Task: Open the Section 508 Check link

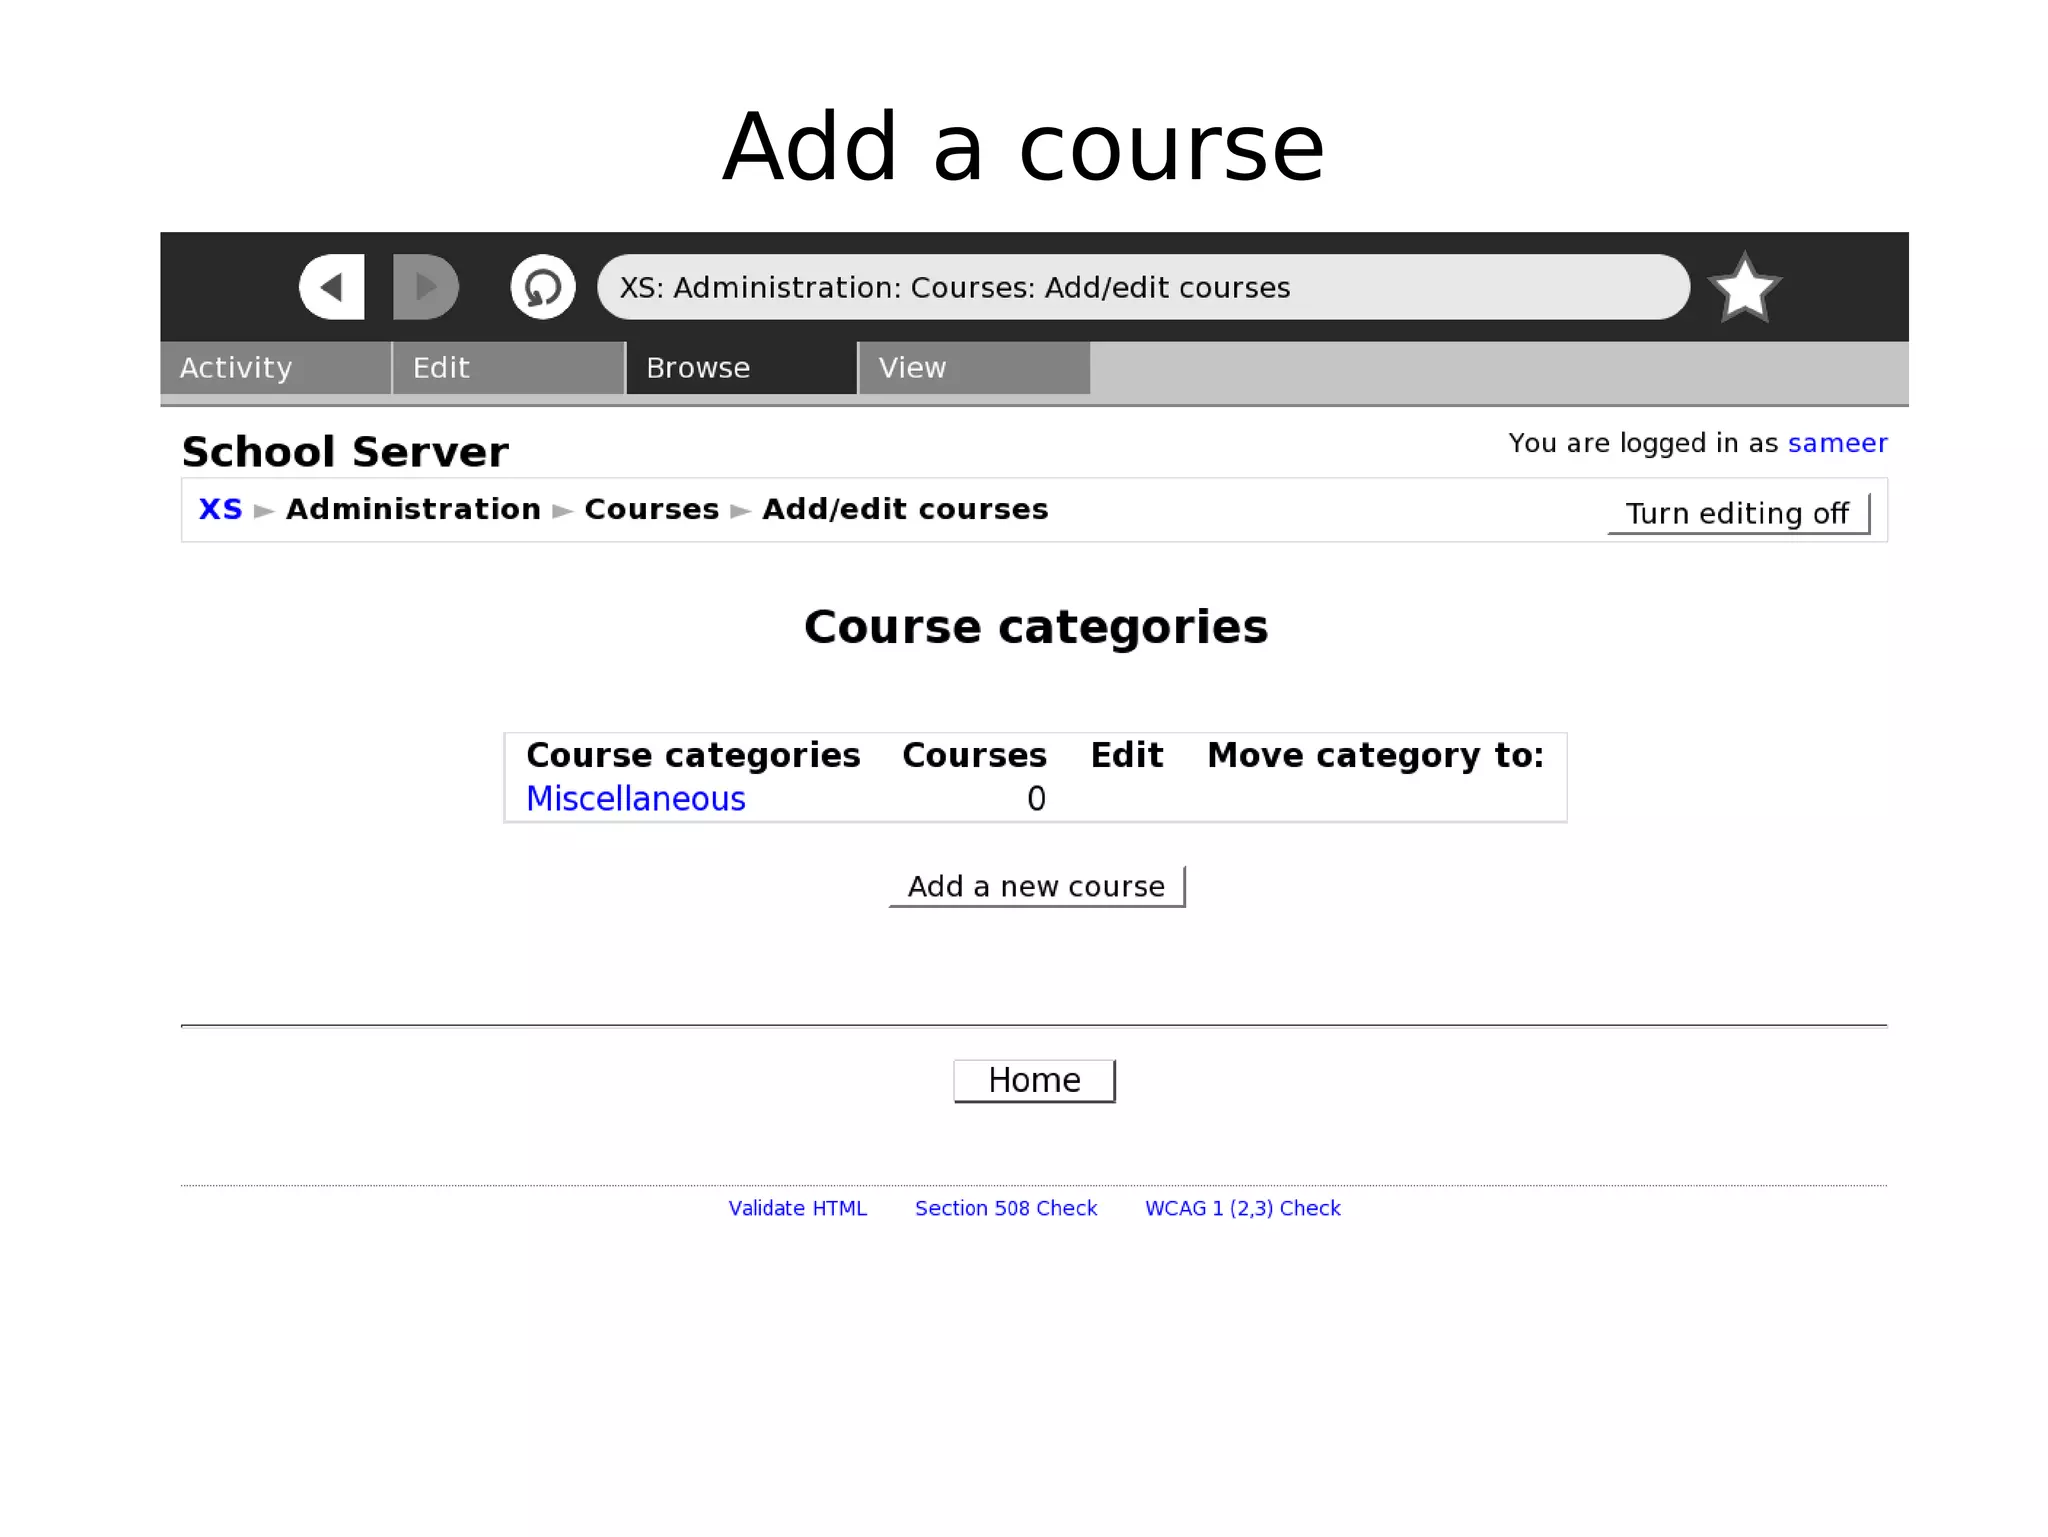Action: tap(1006, 1208)
